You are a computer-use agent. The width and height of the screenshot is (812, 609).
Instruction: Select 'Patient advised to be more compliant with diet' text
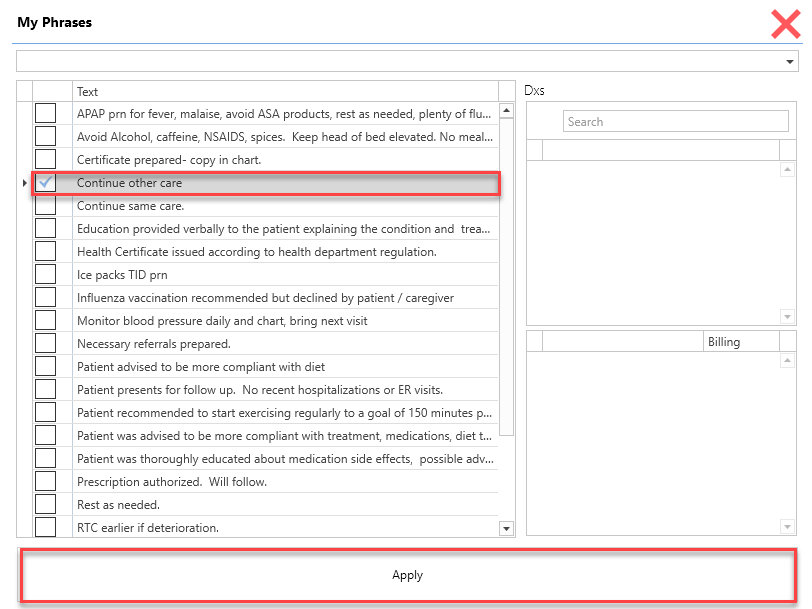point(201,367)
